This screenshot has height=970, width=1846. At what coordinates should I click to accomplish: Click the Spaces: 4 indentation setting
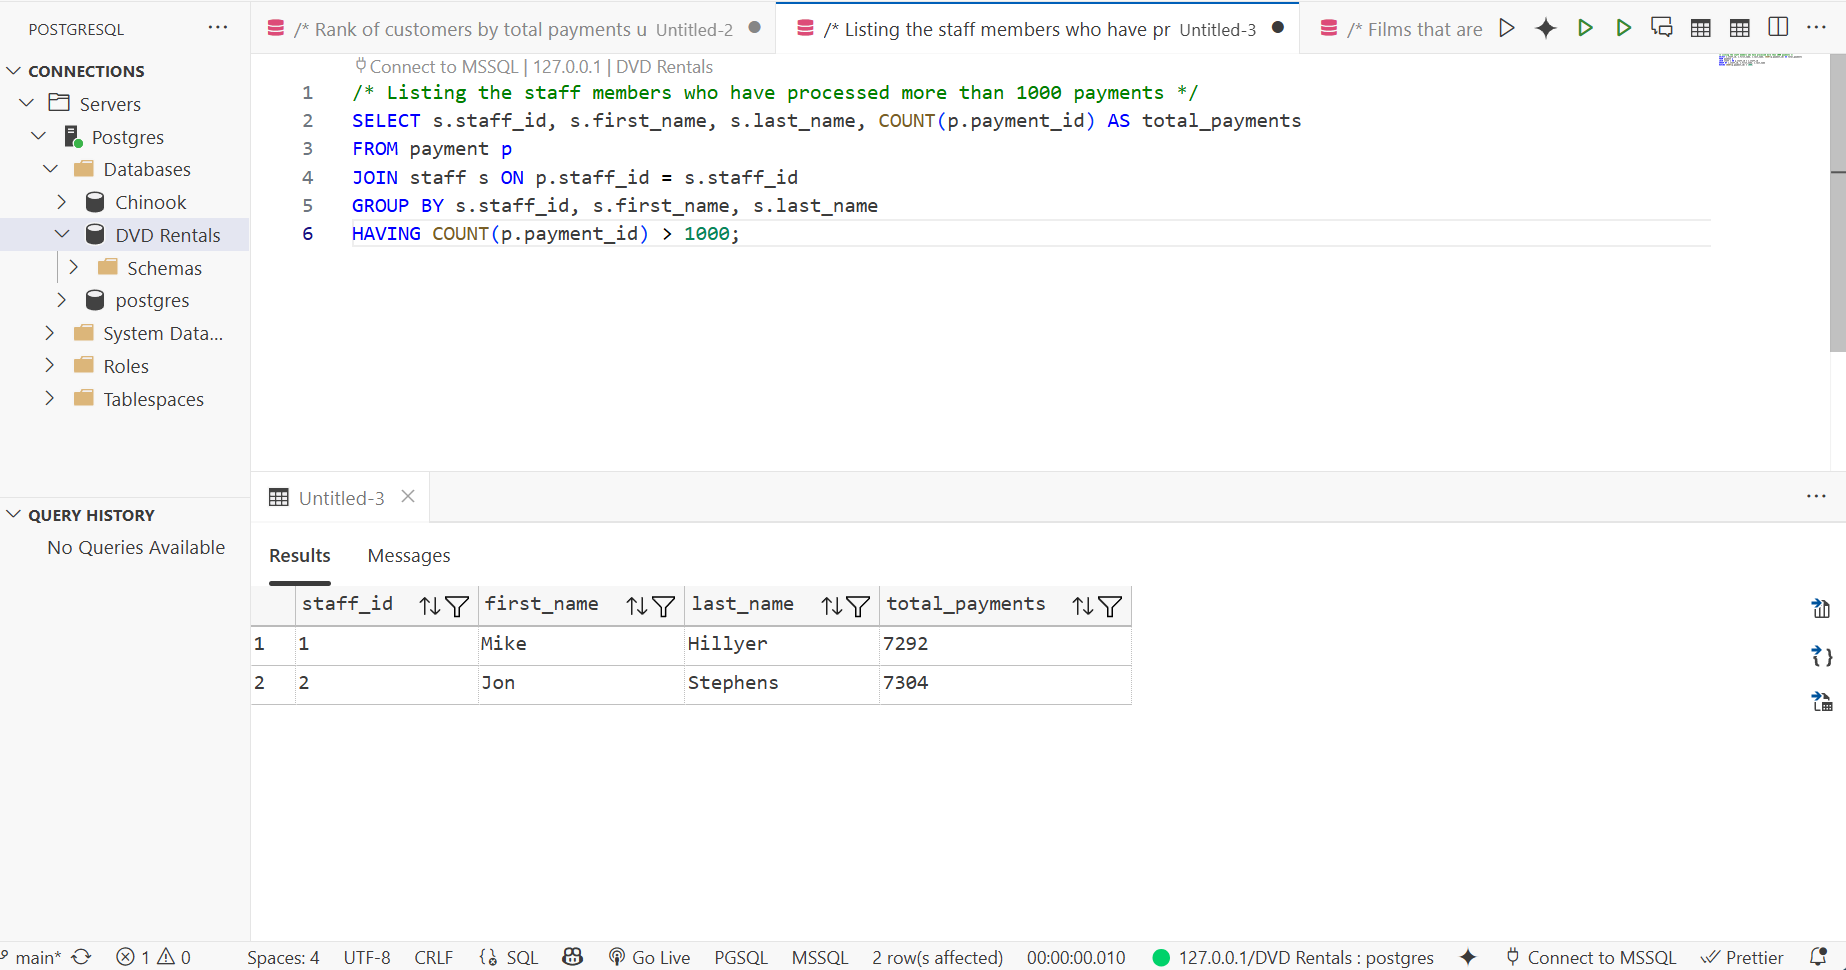(x=283, y=957)
